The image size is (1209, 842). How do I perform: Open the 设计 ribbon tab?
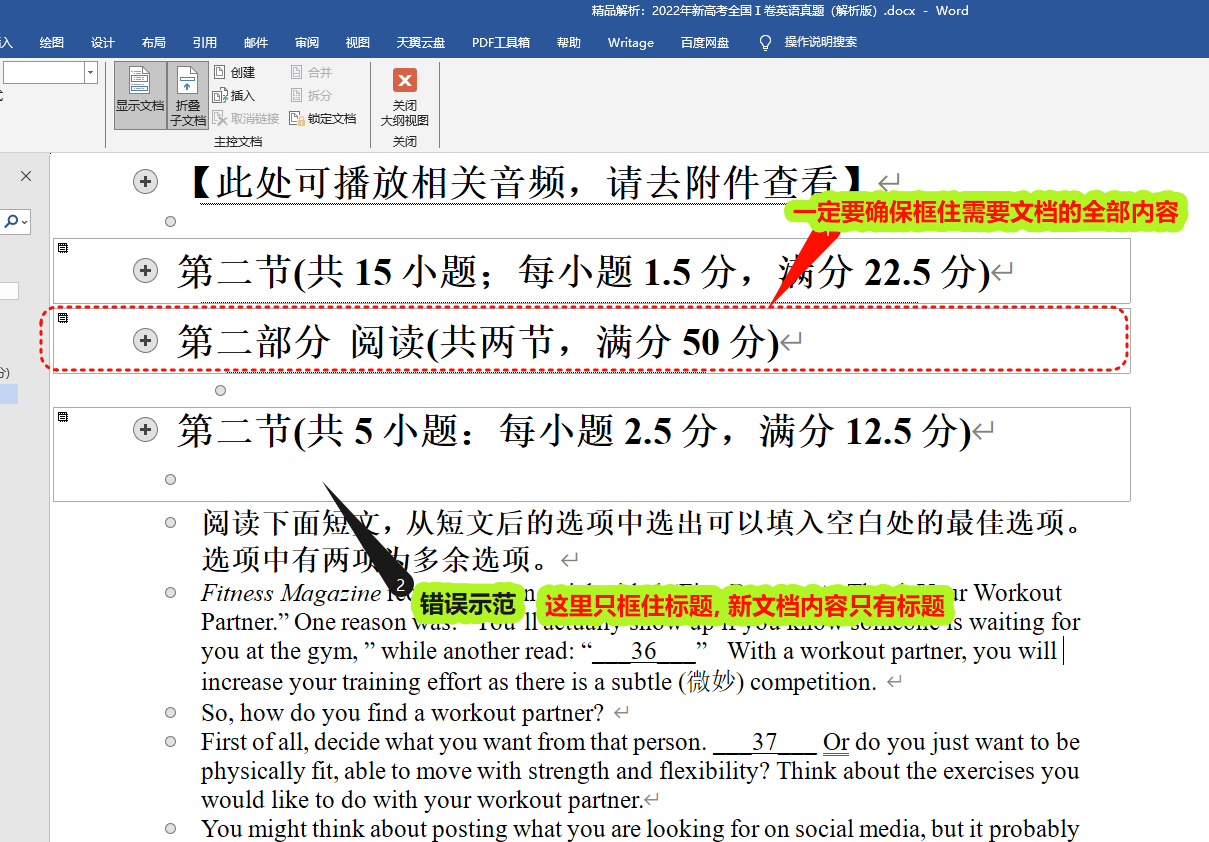click(103, 42)
